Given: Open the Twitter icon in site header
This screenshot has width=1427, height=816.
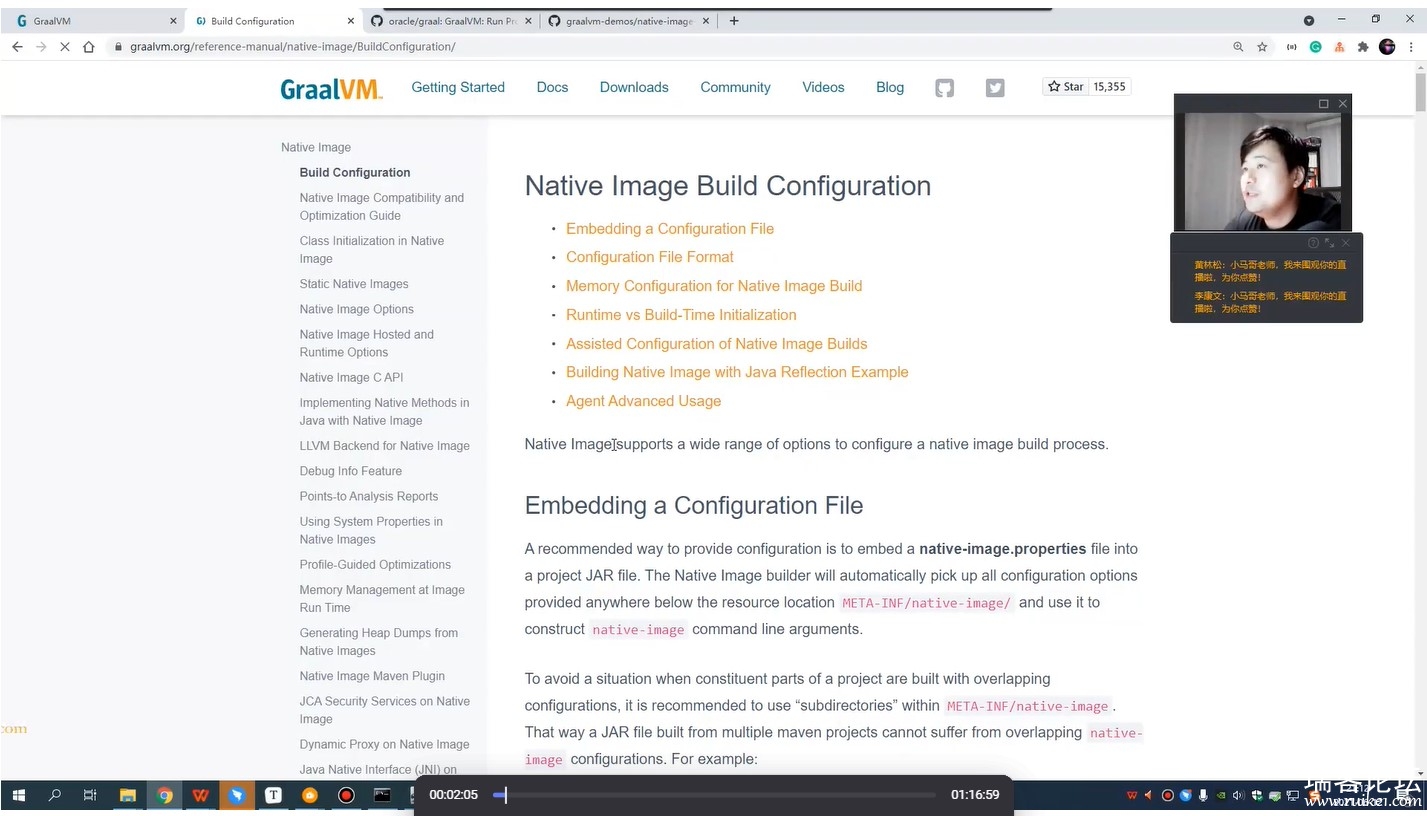Looking at the screenshot, I should pyautogui.click(x=995, y=88).
